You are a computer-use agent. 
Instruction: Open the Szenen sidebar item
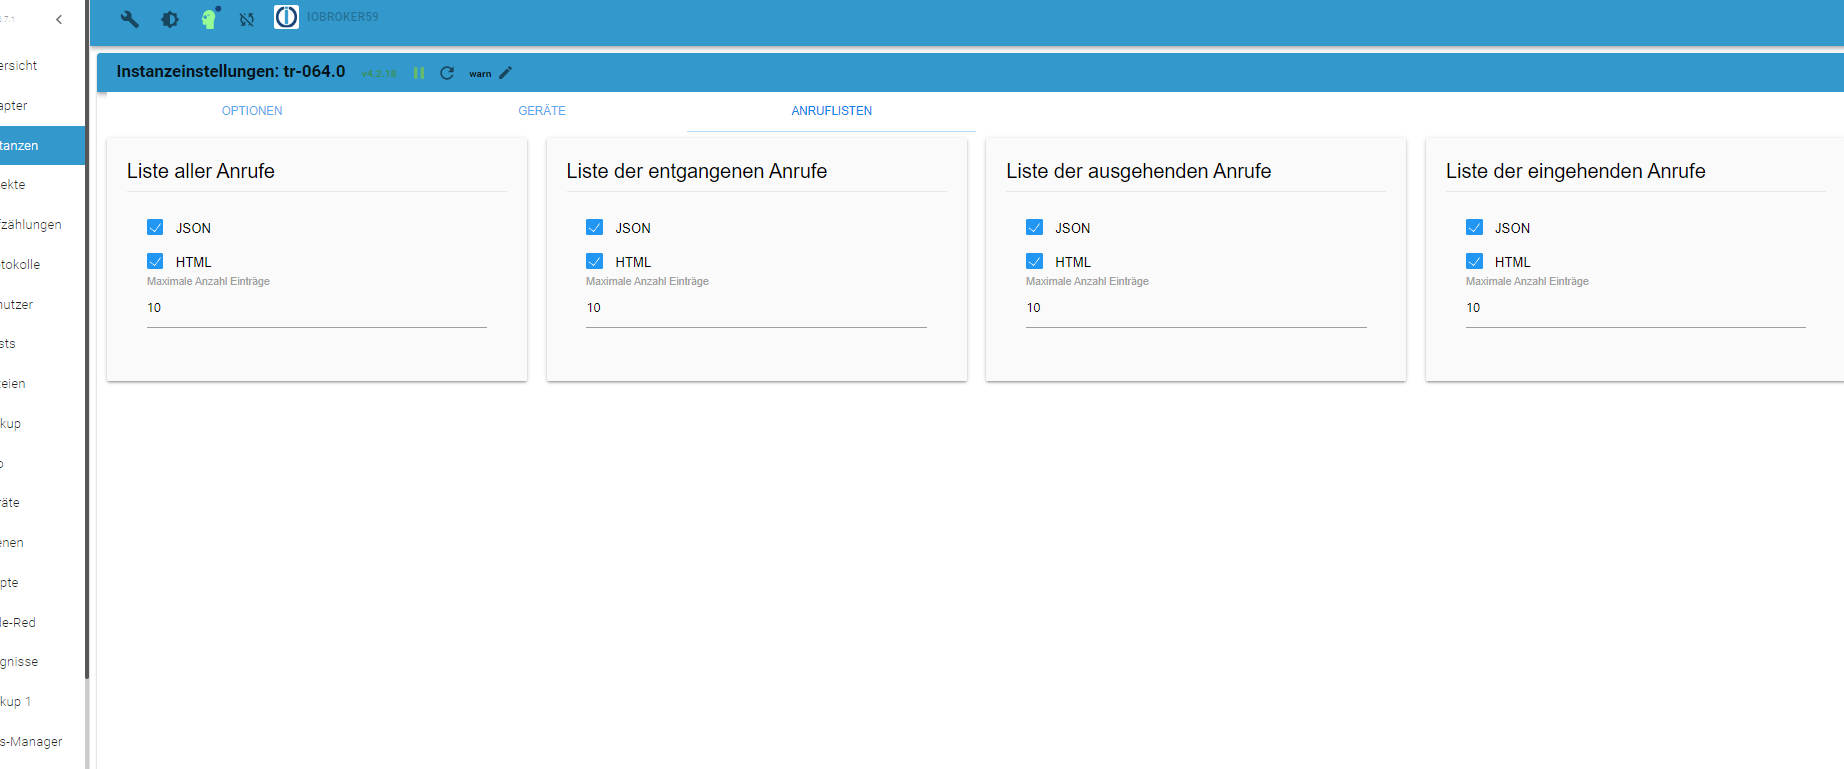pyautogui.click(x=42, y=543)
